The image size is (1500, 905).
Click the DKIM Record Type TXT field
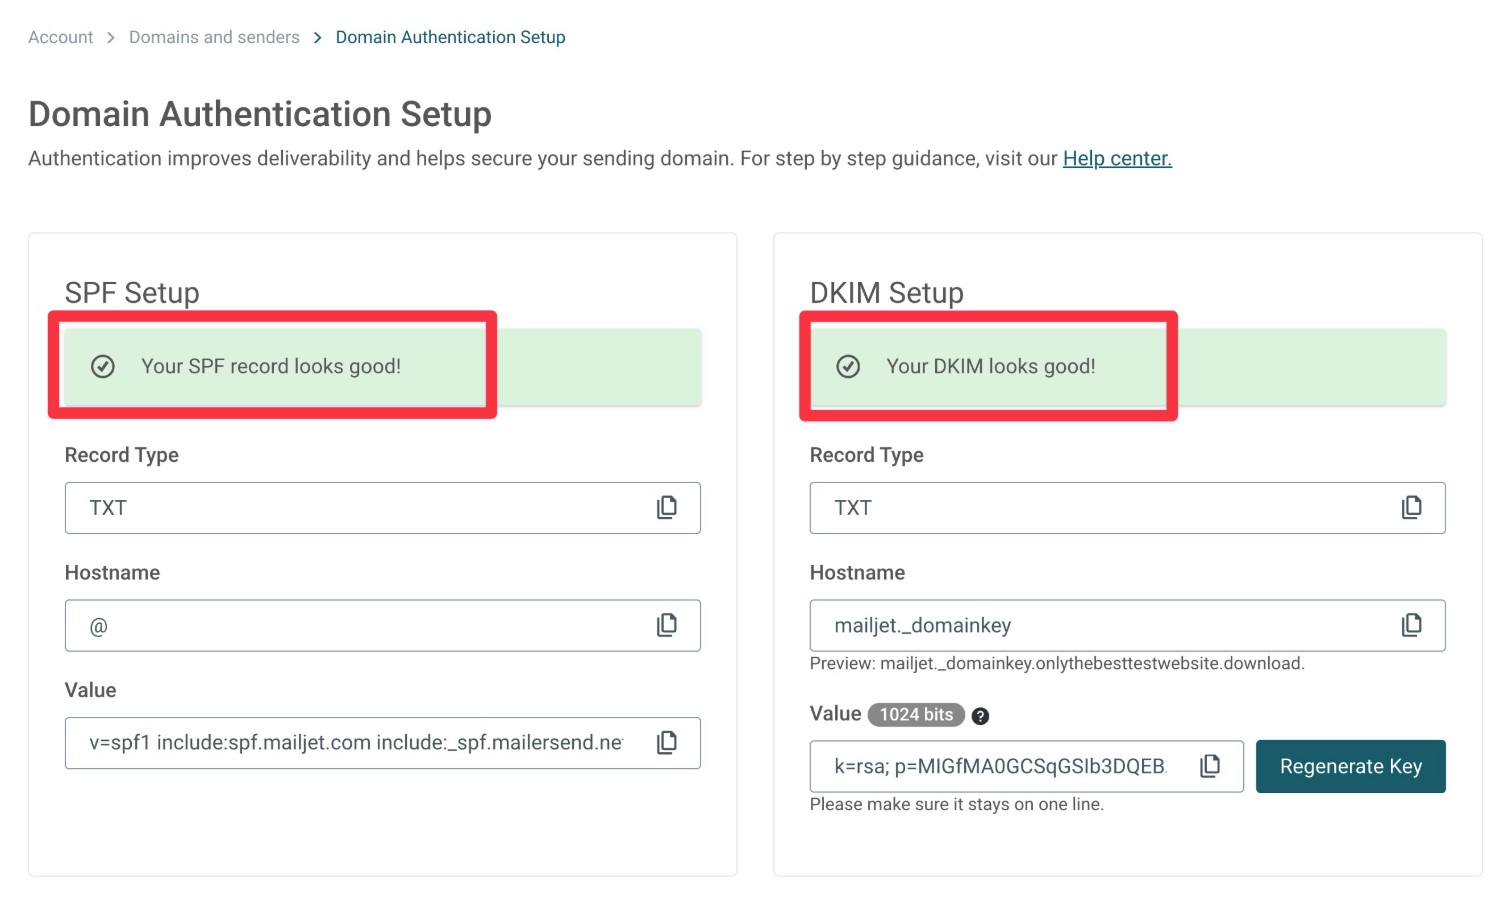point(1127,508)
